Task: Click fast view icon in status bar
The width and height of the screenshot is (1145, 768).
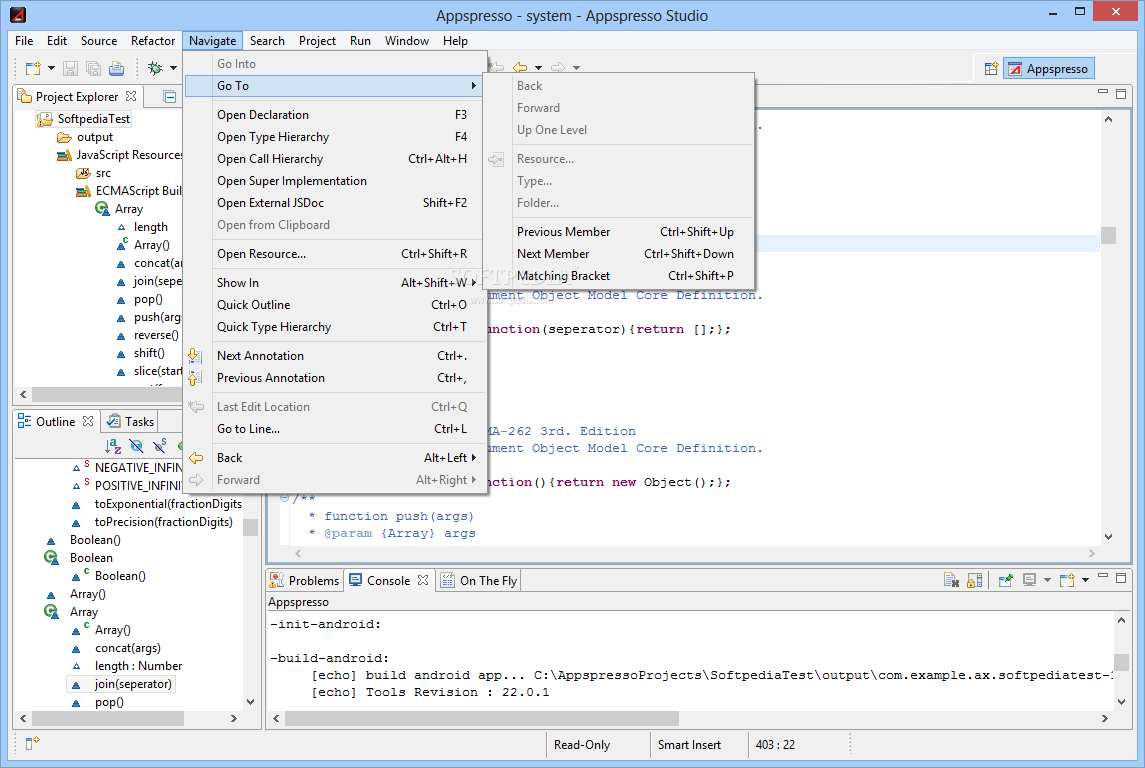Action: point(32,743)
